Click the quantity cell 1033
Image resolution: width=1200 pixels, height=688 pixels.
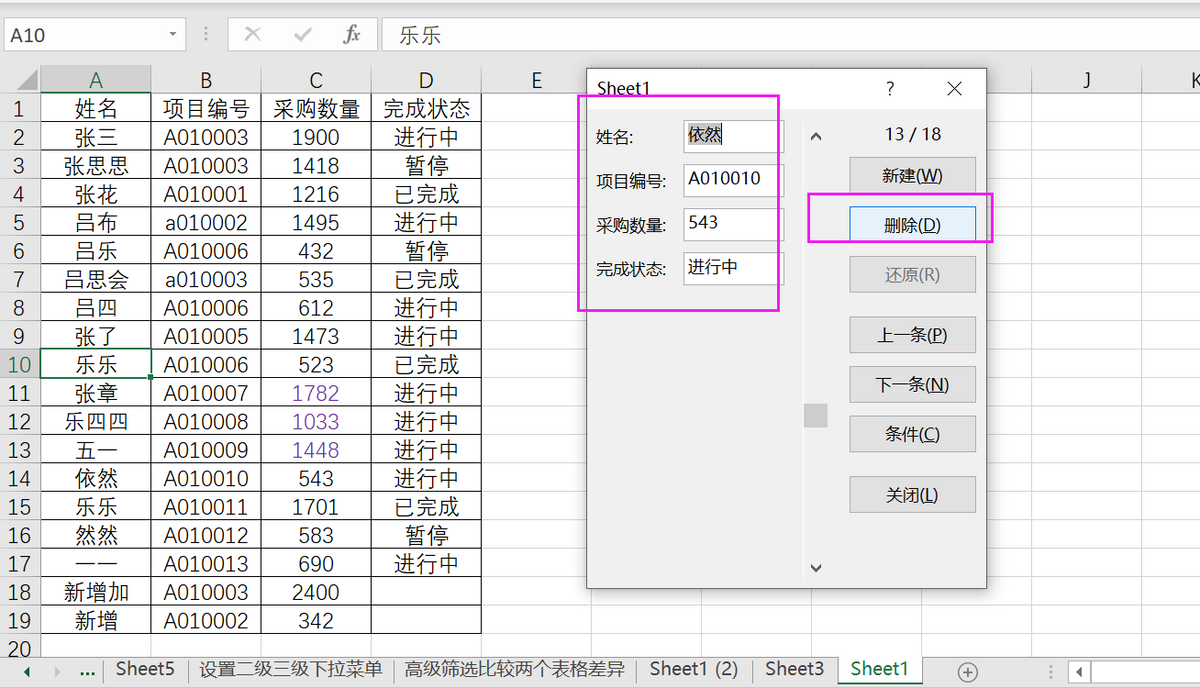316,421
